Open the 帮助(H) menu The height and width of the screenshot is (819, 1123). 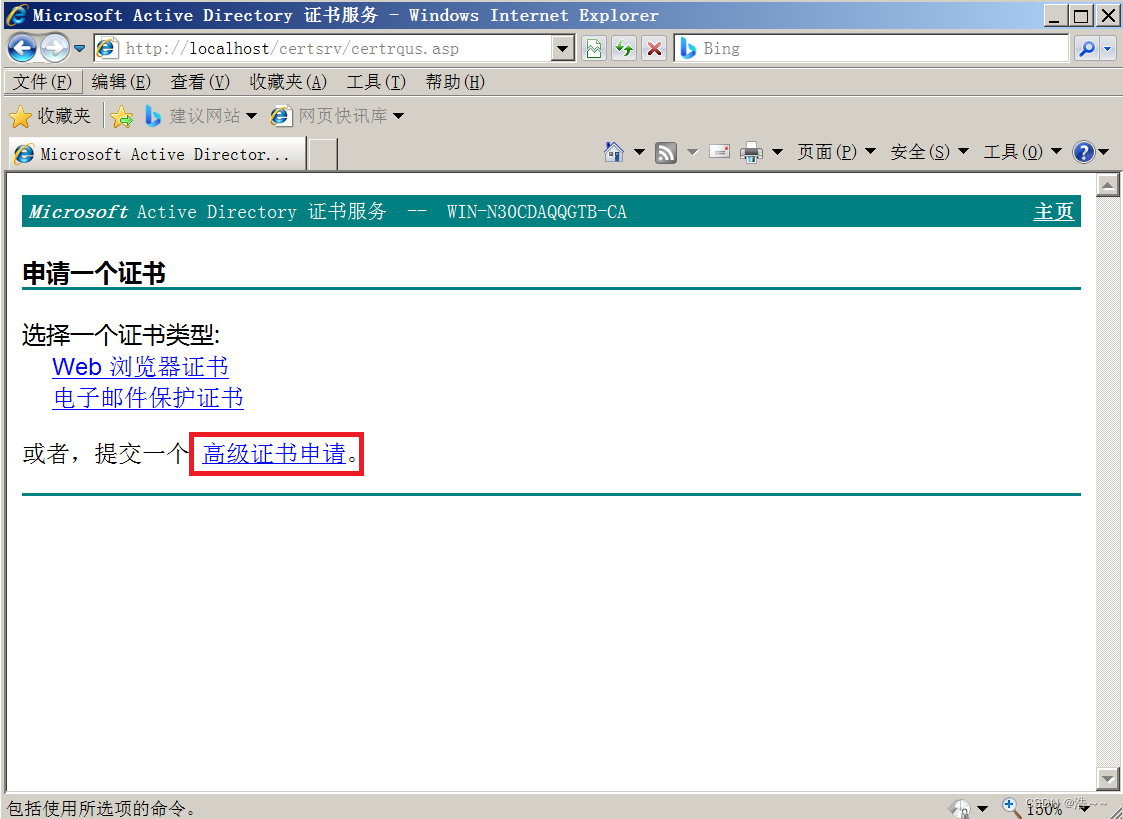point(455,82)
